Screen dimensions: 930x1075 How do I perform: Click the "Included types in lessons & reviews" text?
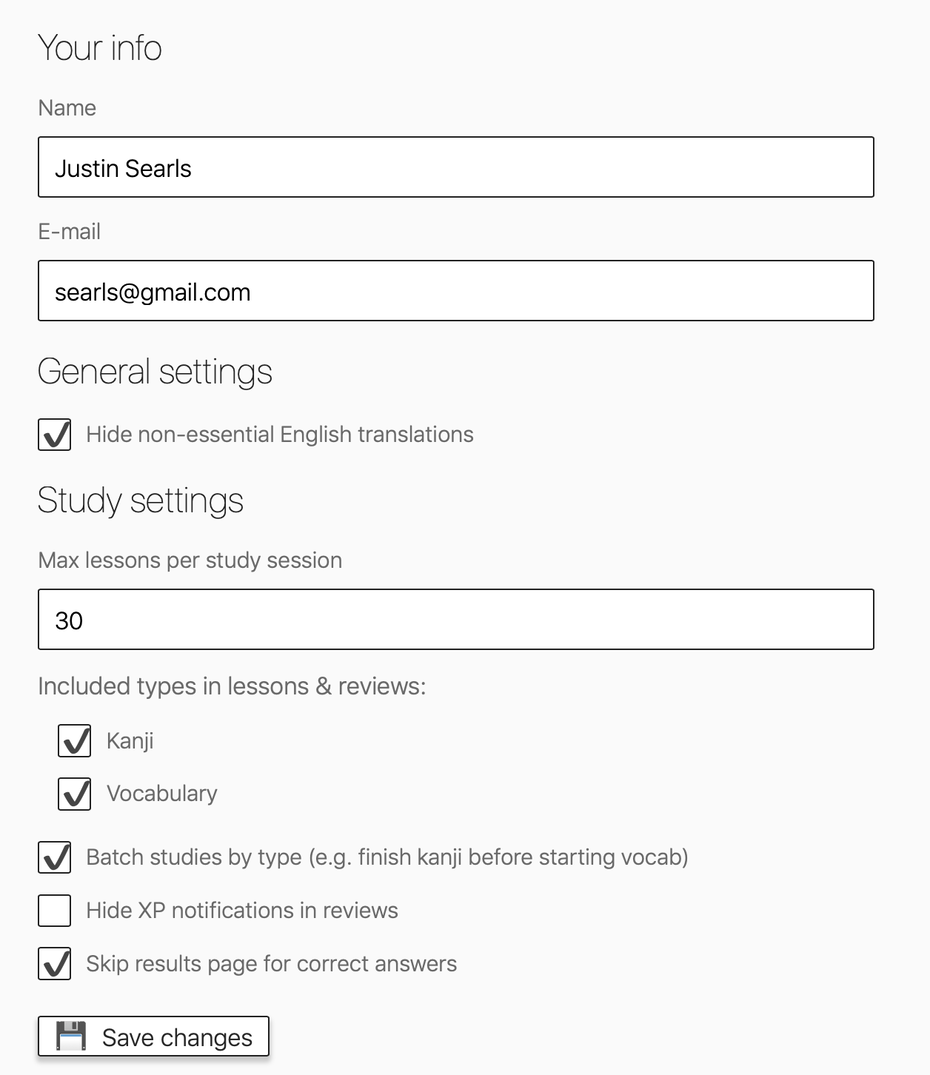[232, 686]
